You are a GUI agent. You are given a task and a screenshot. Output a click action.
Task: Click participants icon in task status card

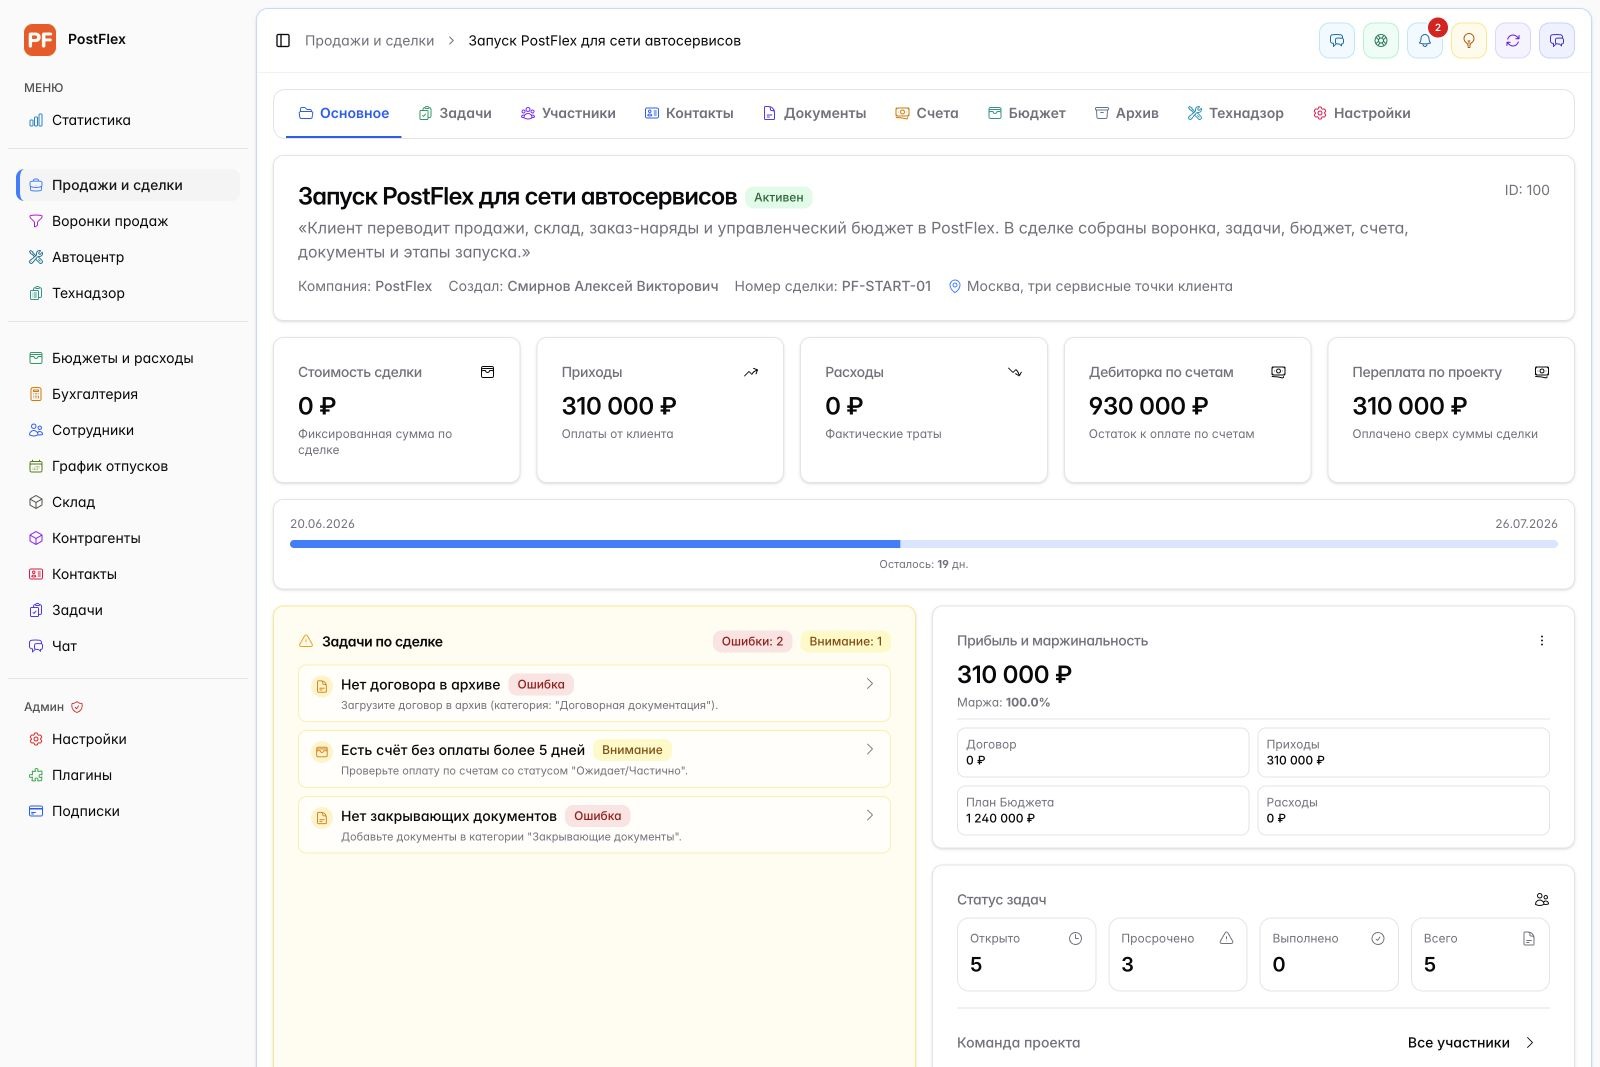[1542, 900]
